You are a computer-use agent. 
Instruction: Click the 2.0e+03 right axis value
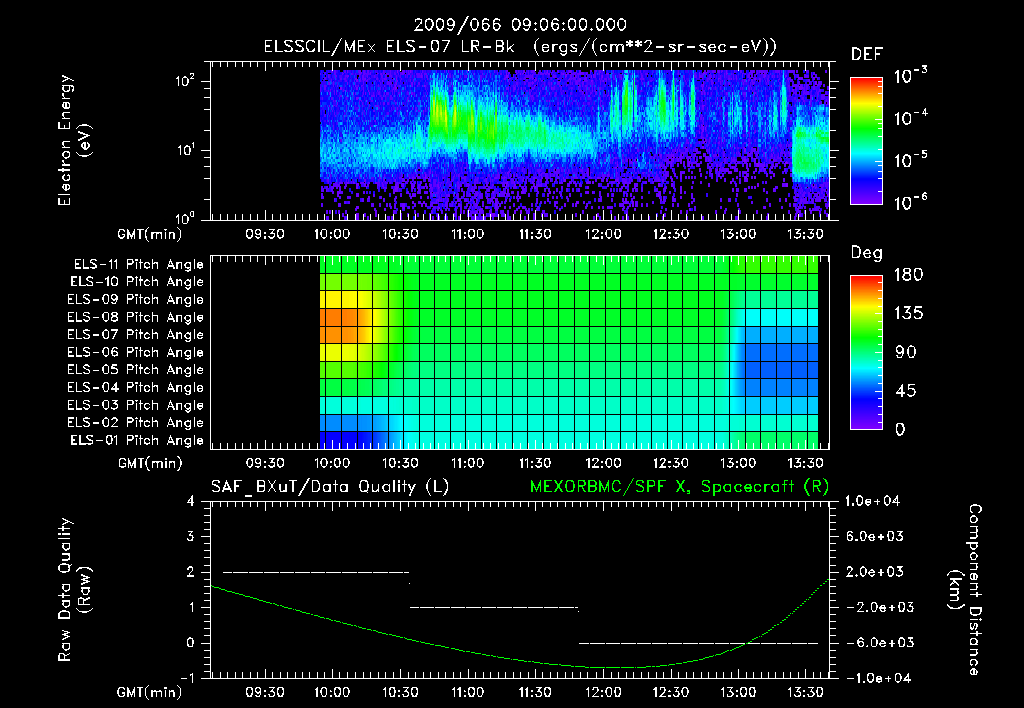coord(875,572)
